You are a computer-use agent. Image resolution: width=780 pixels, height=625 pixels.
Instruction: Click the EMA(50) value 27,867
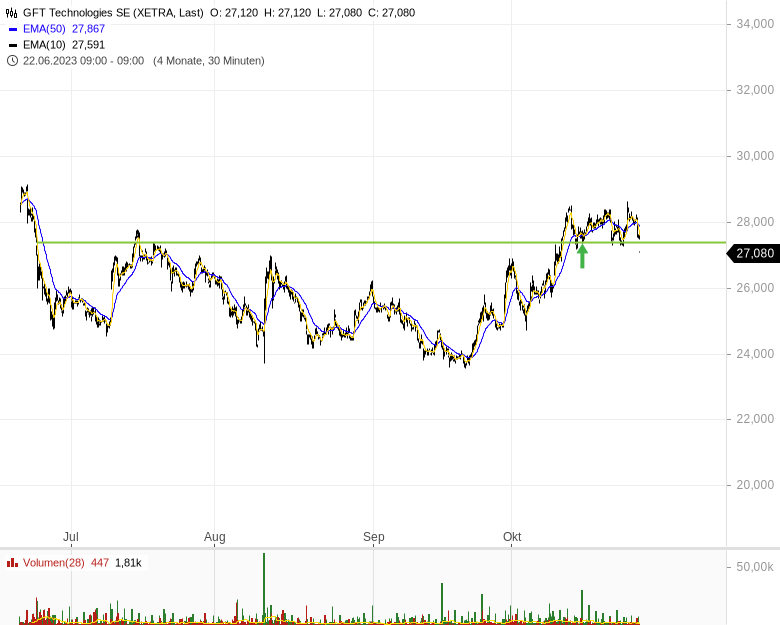89,29
